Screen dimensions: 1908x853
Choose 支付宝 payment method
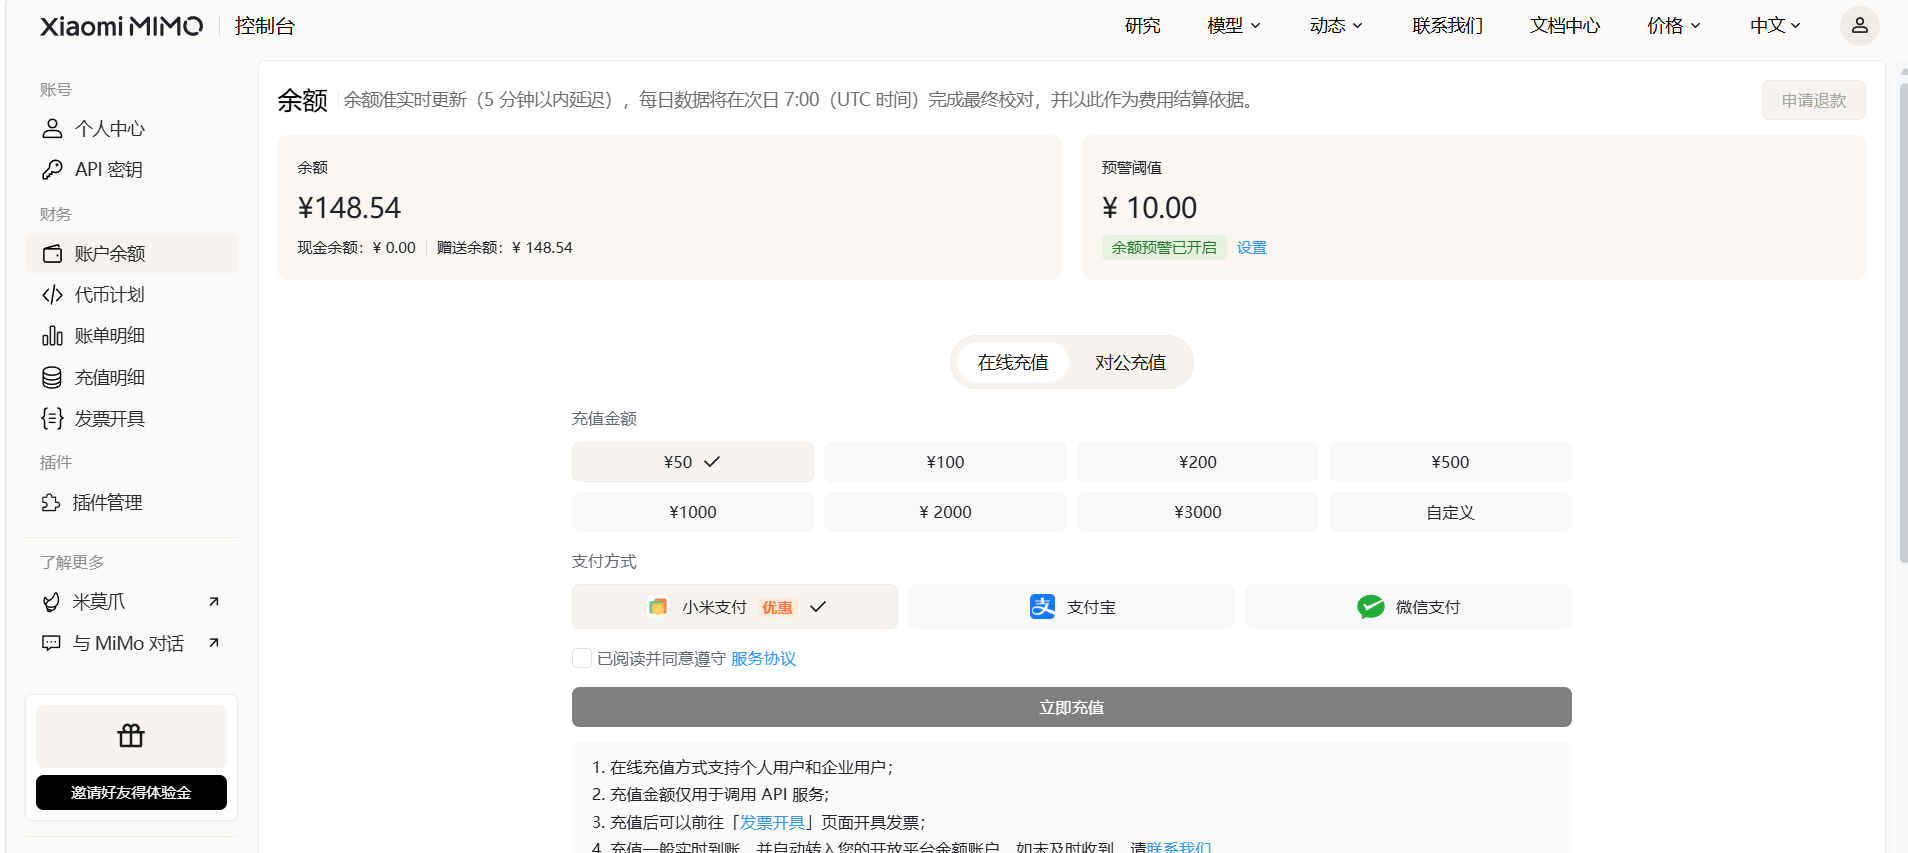coord(1072,607)
